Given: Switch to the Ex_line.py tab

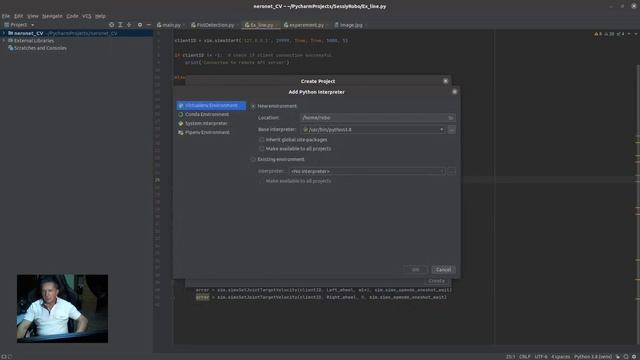Looking at the screenshot, I should tap(261, 25).
